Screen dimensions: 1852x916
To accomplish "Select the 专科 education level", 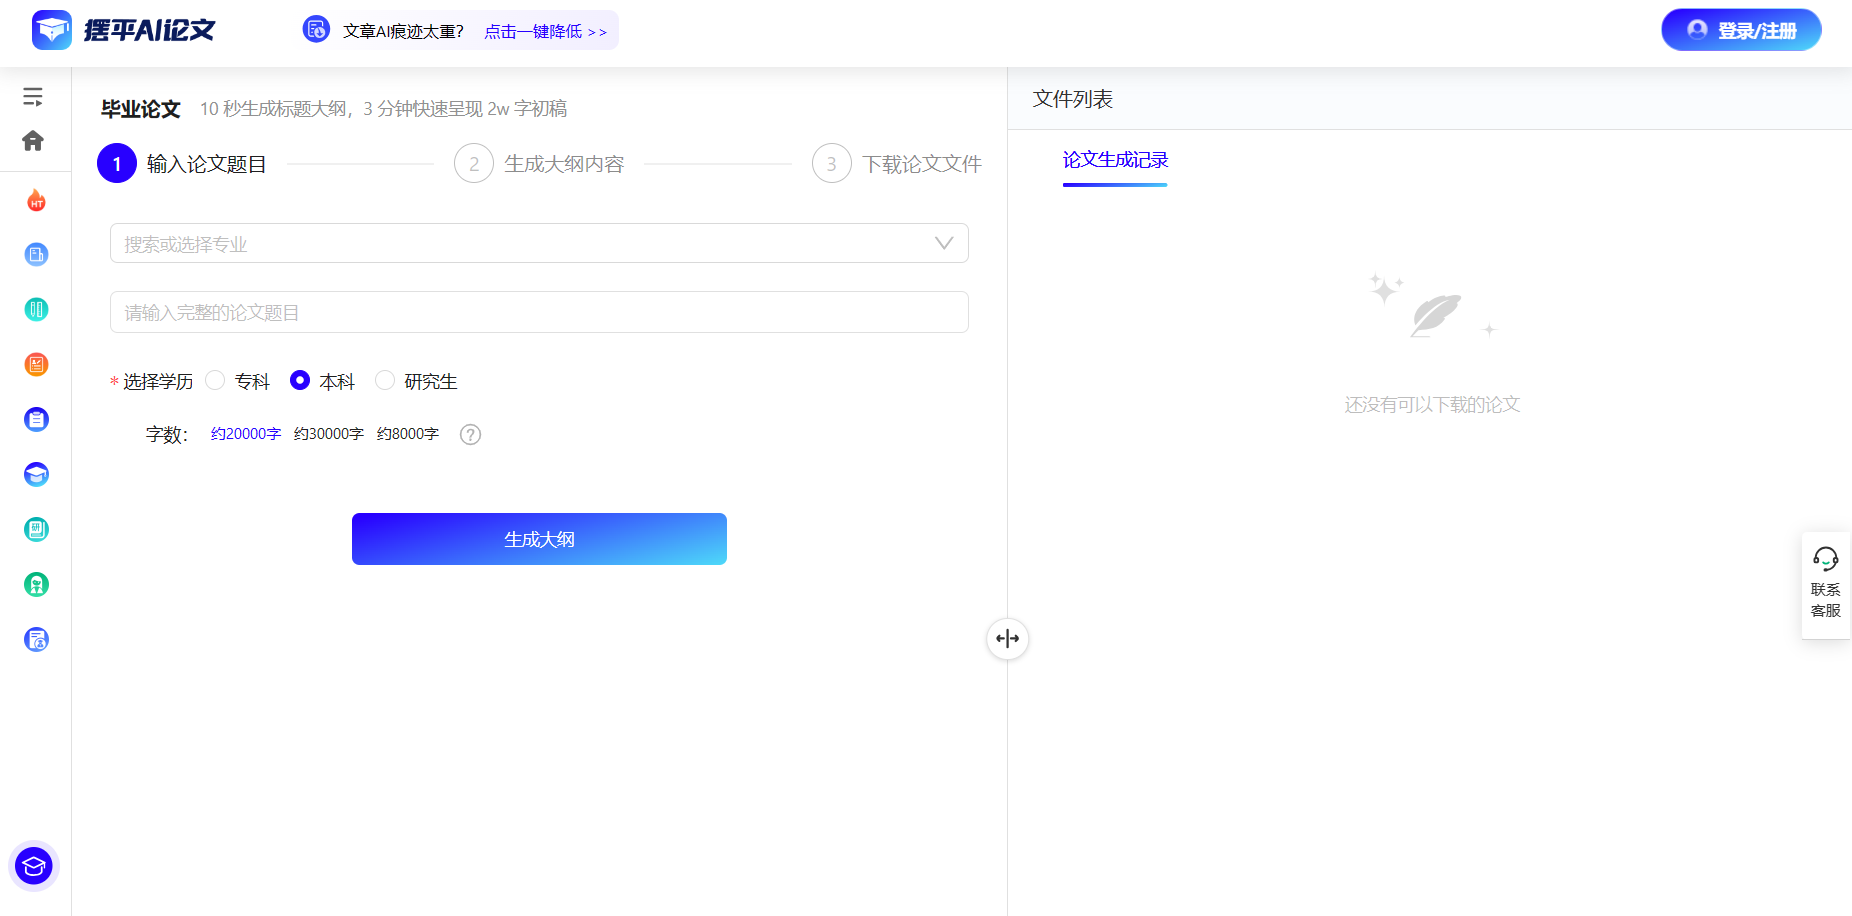I will (215, 380).
